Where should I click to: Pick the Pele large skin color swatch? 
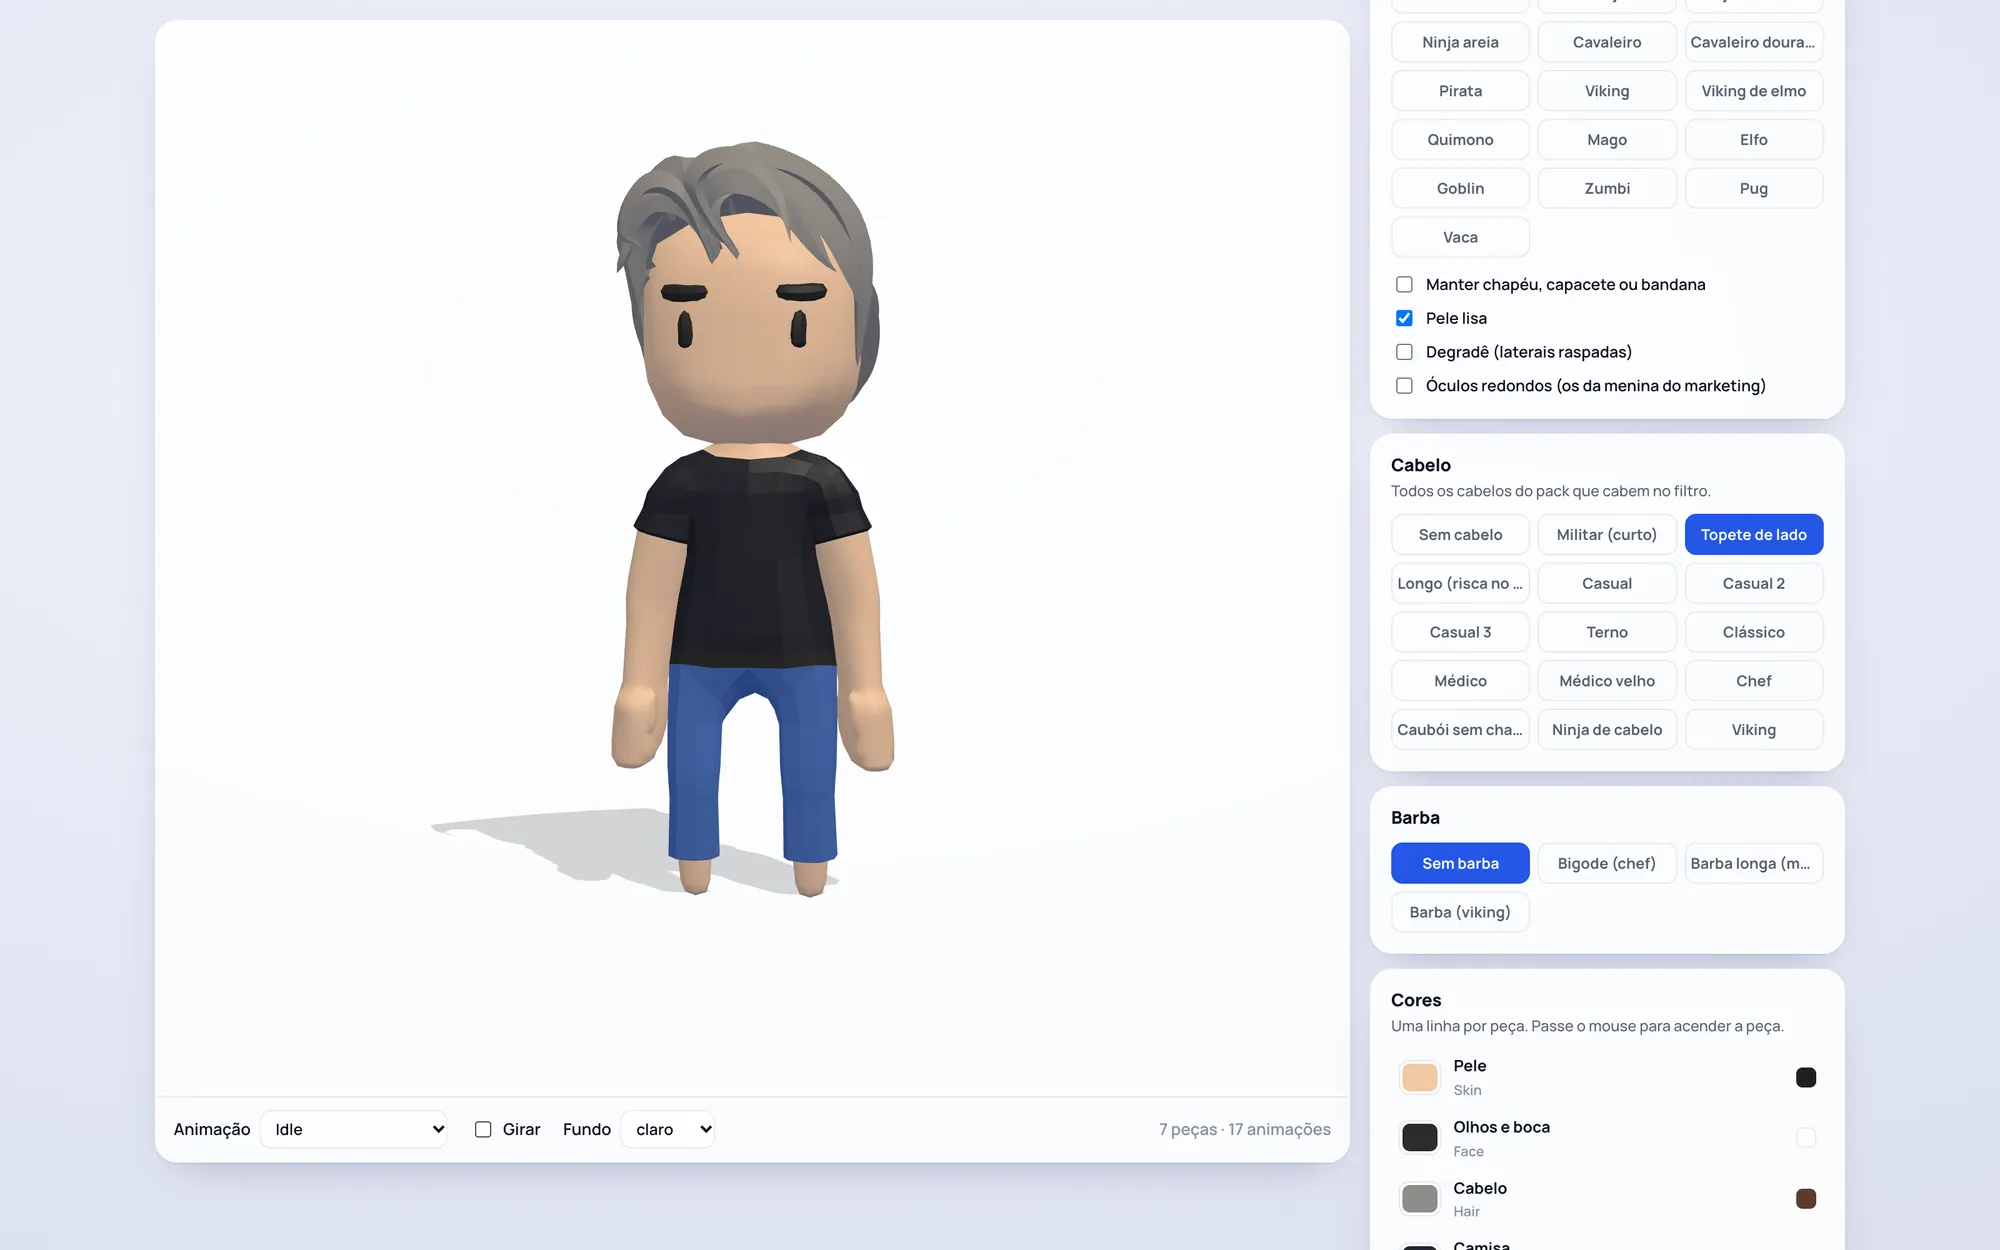pos(1419,1077)
